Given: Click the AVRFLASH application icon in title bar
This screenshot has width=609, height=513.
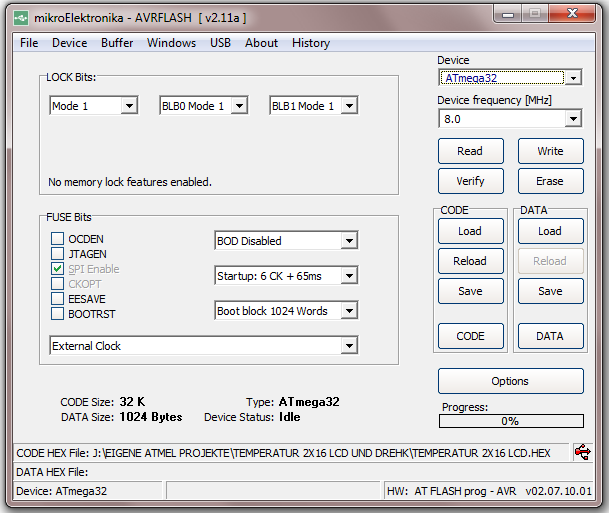Looking at the screenshot, I should pos(21,18).
